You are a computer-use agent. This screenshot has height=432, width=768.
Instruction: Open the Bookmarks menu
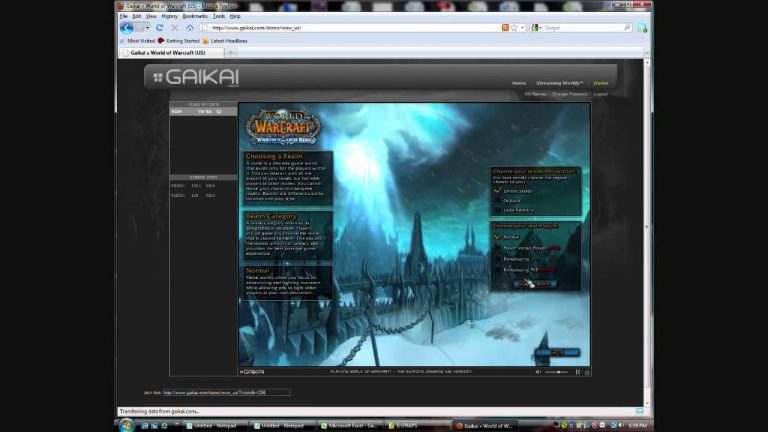coord(195,16)
